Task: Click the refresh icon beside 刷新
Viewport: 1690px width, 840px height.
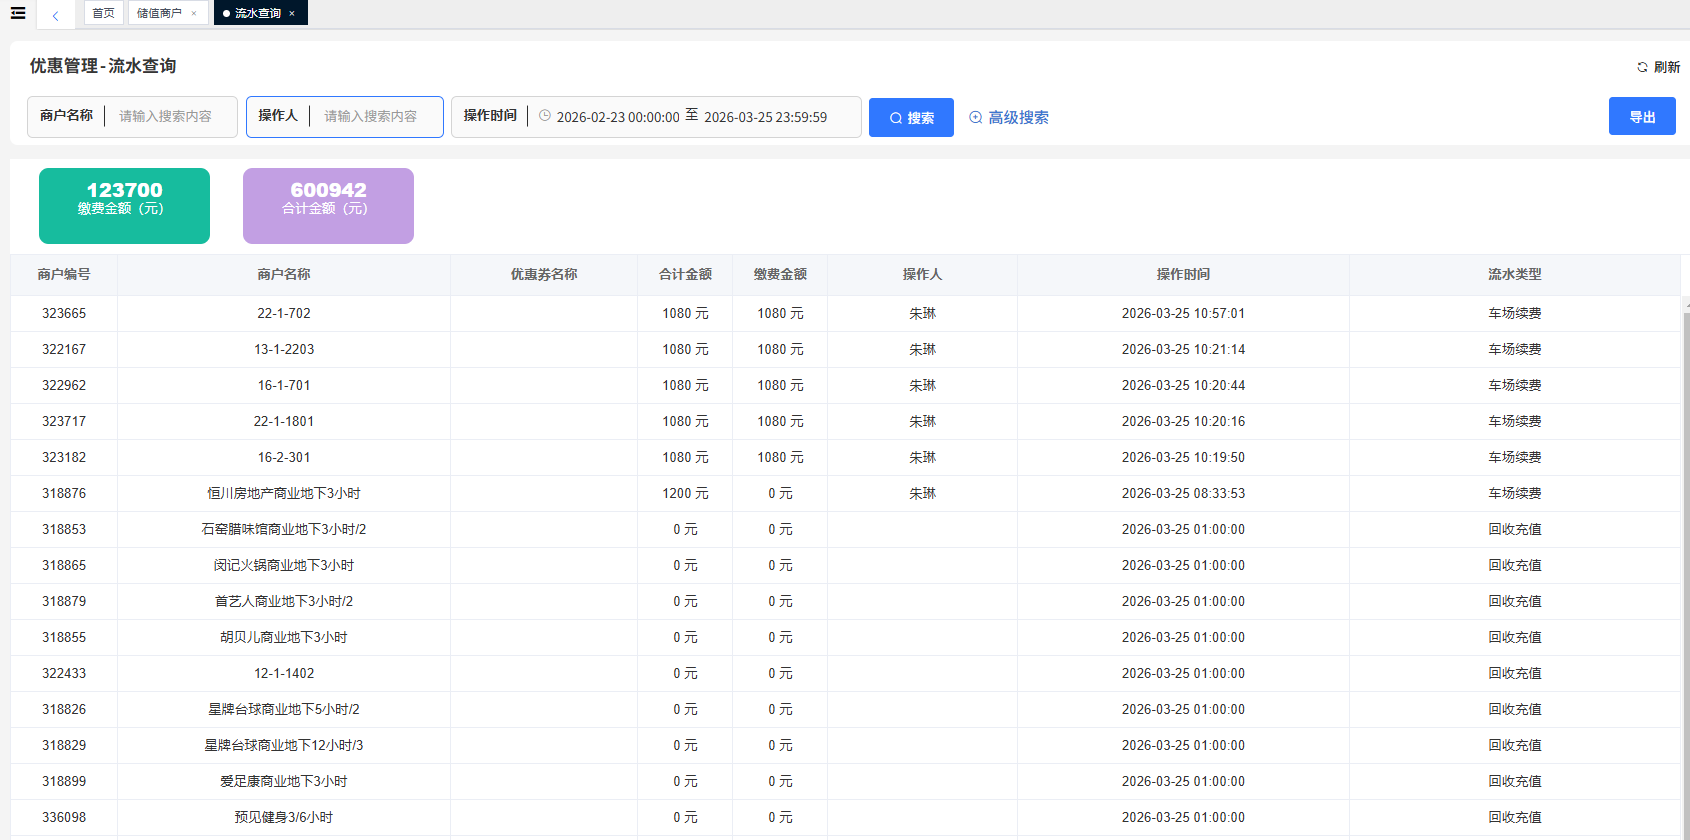Action: tap(1642, 67)
